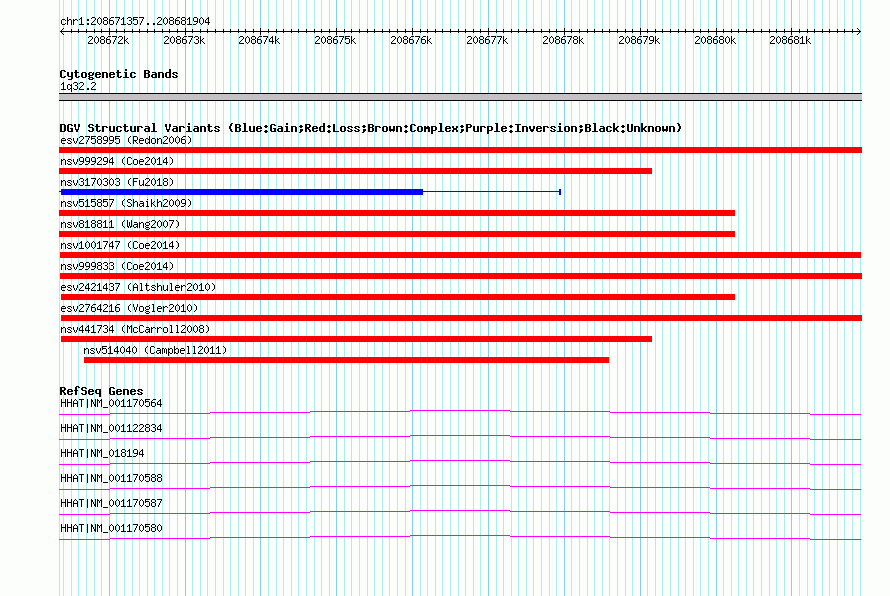890x596 pixels.
Task: Open the HHAT|NM_001122834 transcript label
Action: point(111,428)
